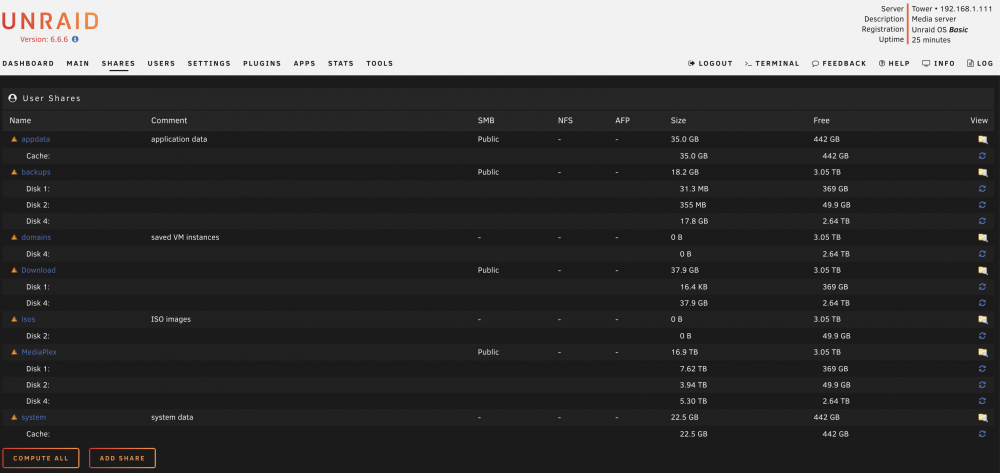Click the 'ISO images' comment text
Image resolution: width=1000 pixels, height=473 pixels.
click(171, 319)
